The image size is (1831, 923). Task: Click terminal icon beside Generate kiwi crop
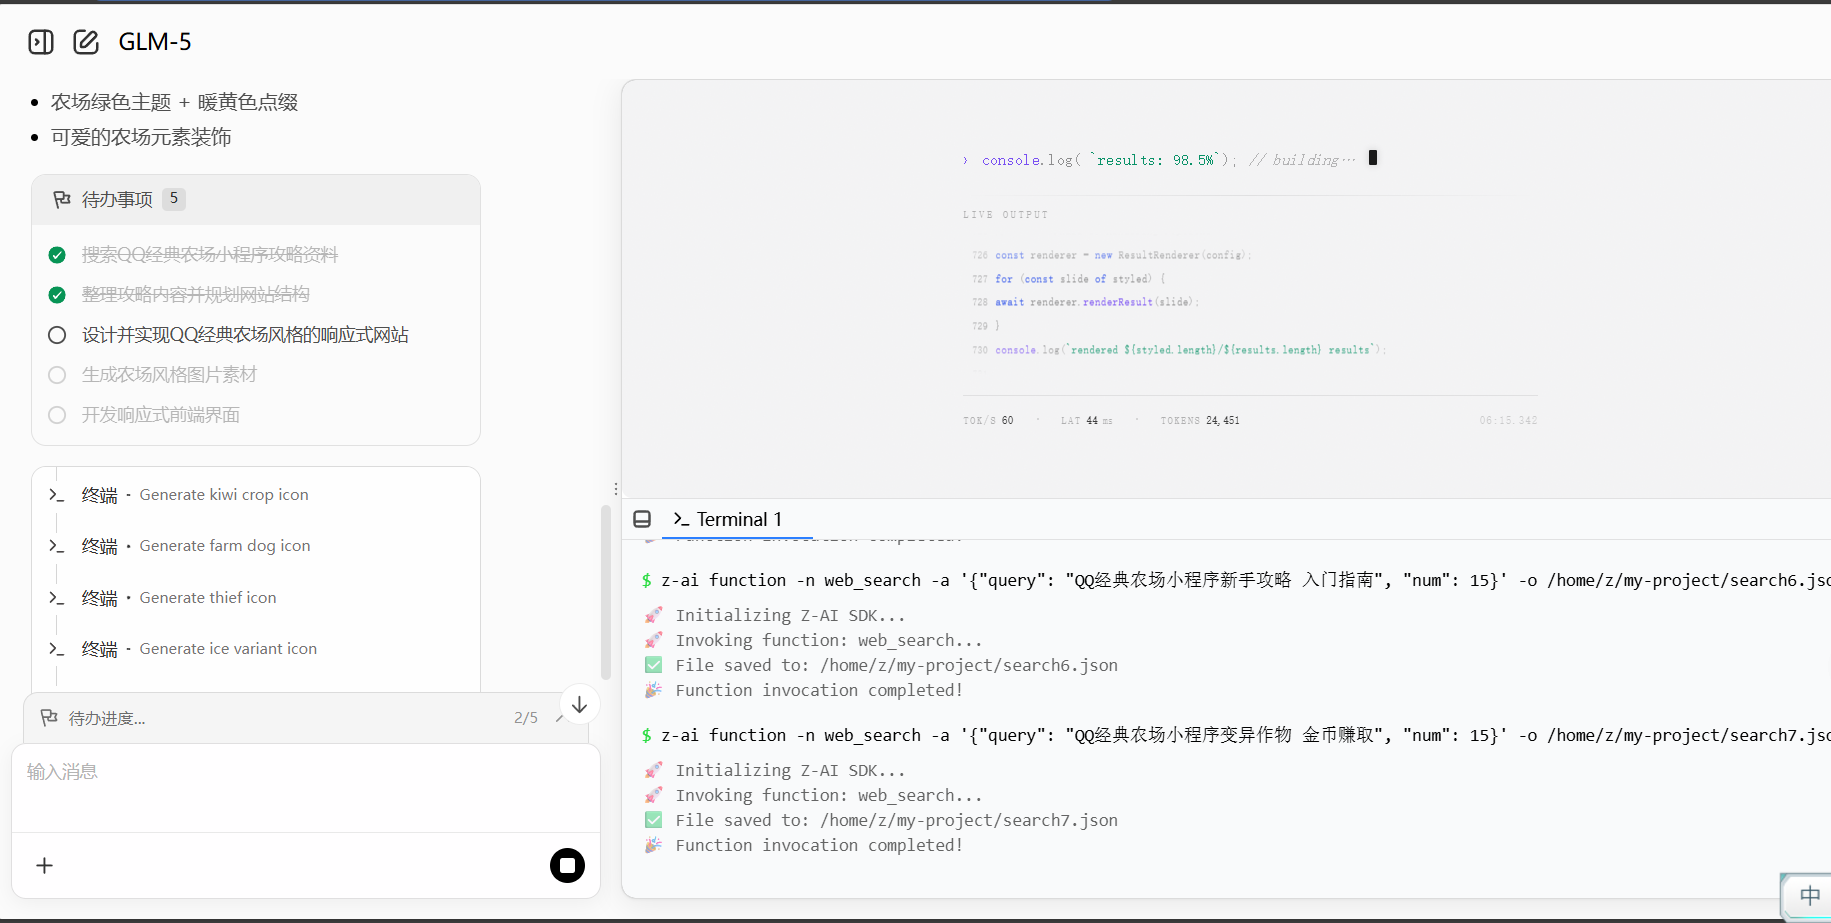(56, 495)
